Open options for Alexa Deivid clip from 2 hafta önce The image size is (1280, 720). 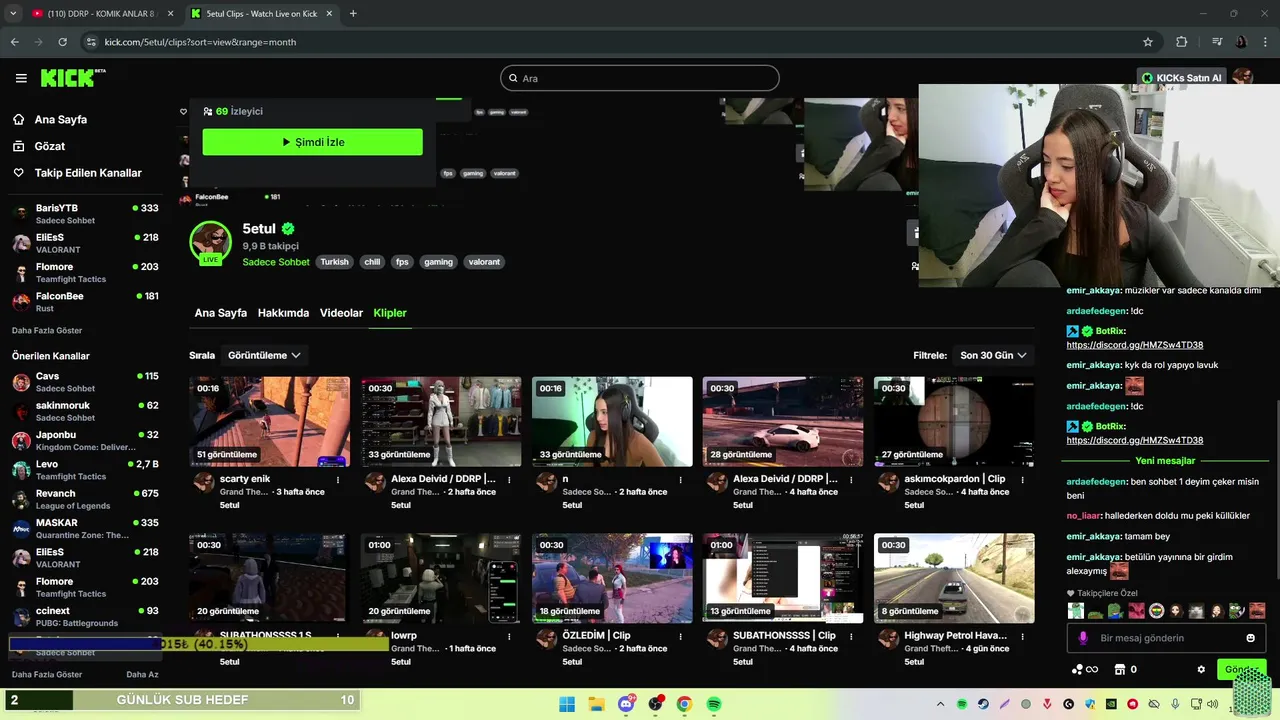point(509,479)
